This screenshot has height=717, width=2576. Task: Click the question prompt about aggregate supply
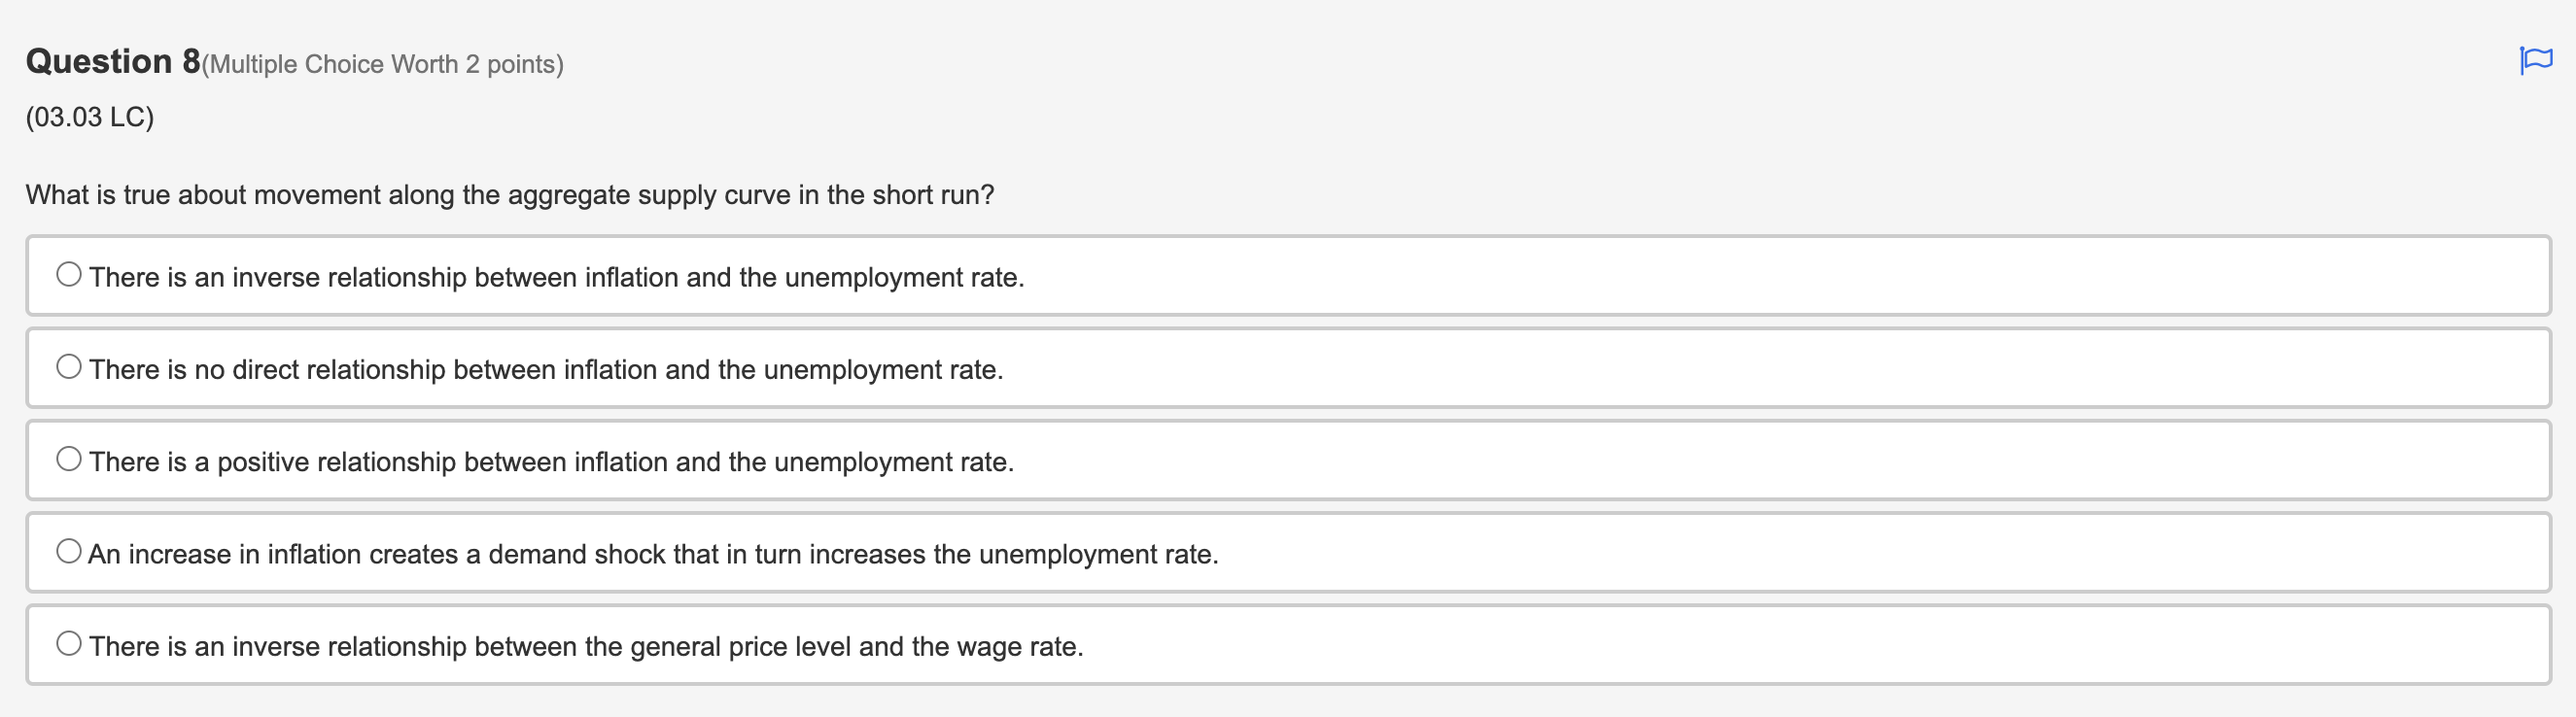click(x=508, y=194)
